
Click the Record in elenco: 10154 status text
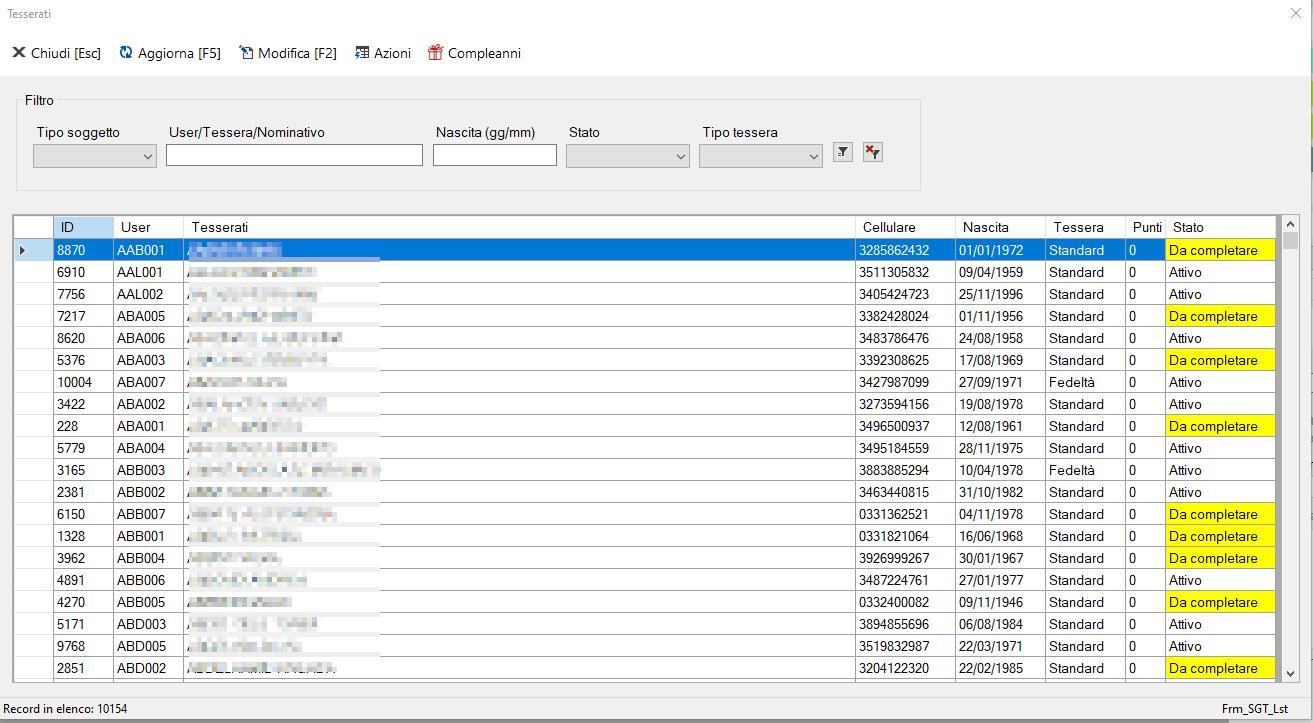coord(65,709)
